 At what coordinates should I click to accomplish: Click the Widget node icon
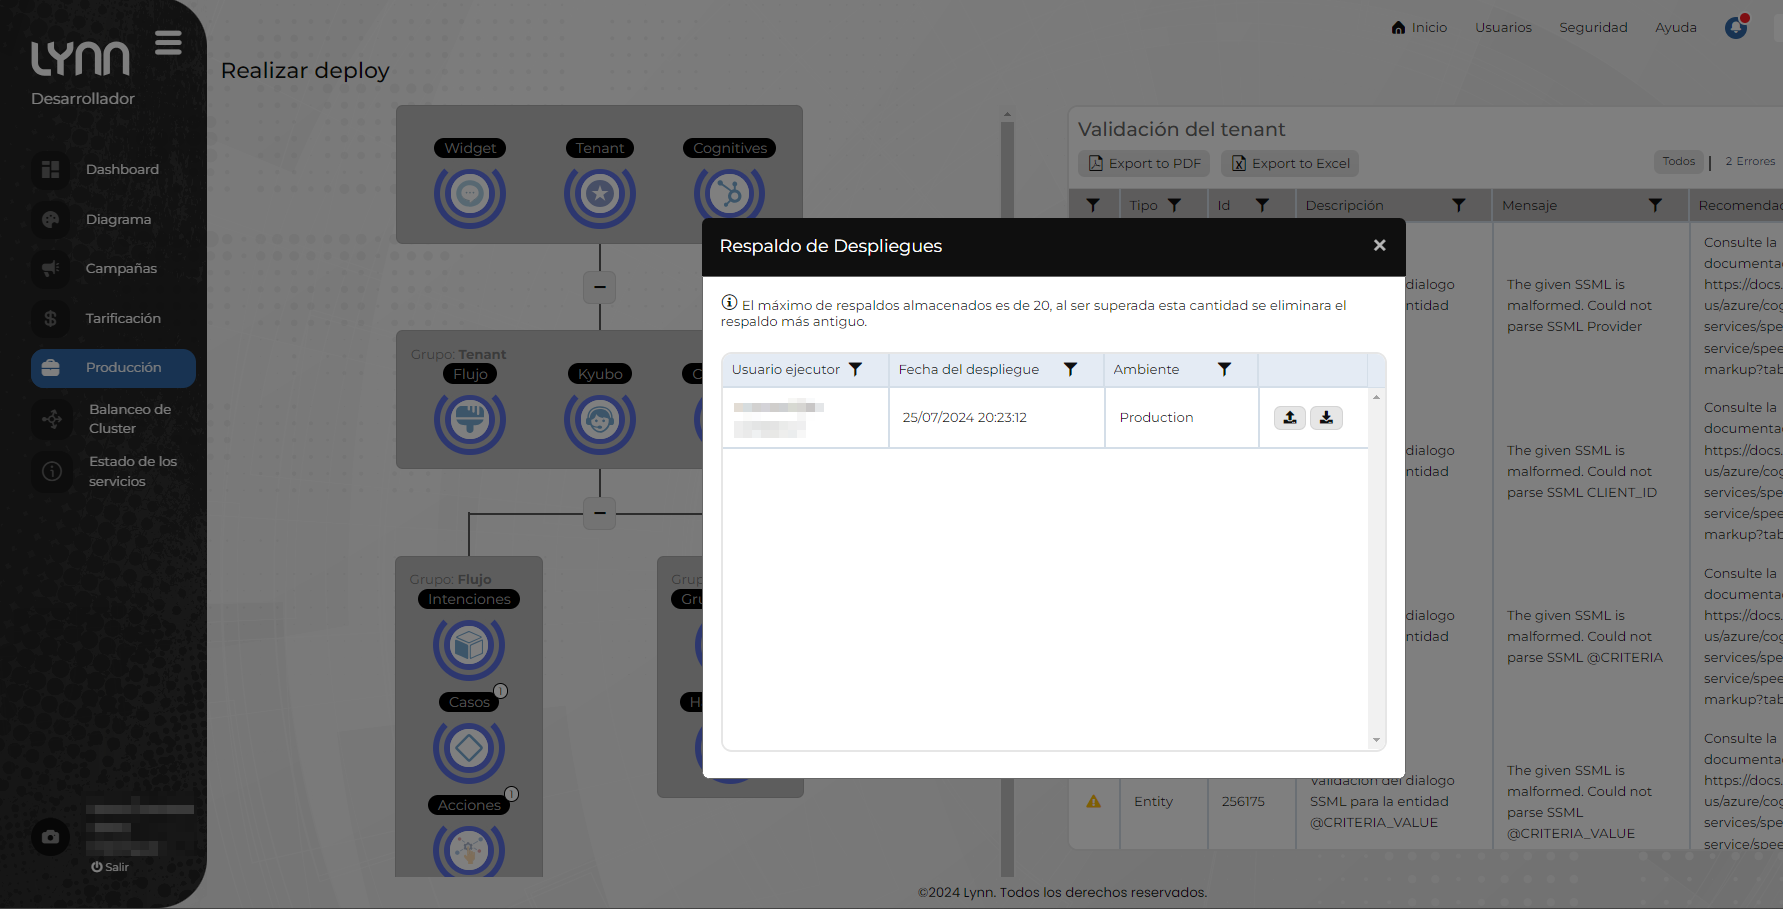click(470, 194)
